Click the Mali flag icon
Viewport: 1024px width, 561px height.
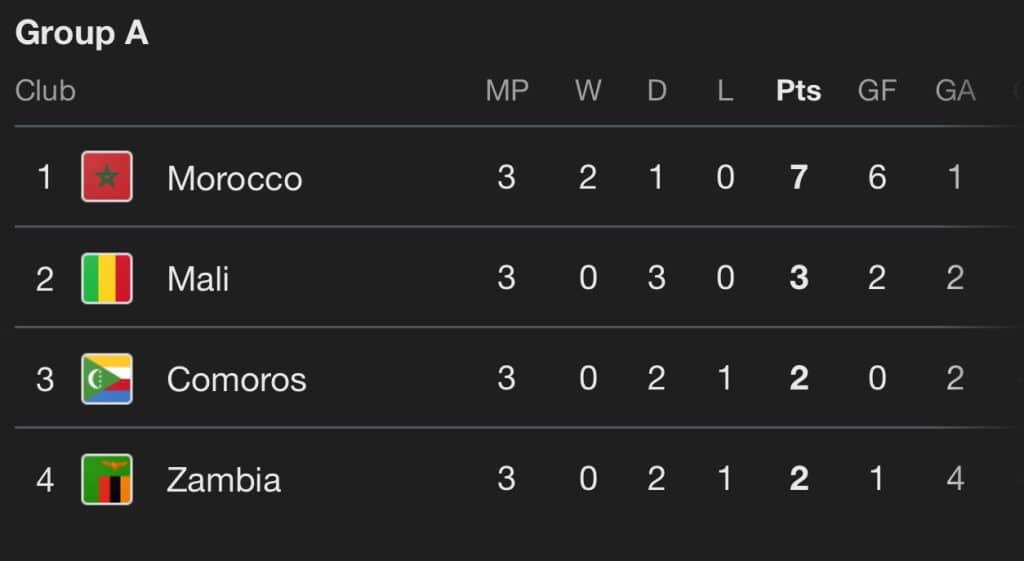pos(106,278)
